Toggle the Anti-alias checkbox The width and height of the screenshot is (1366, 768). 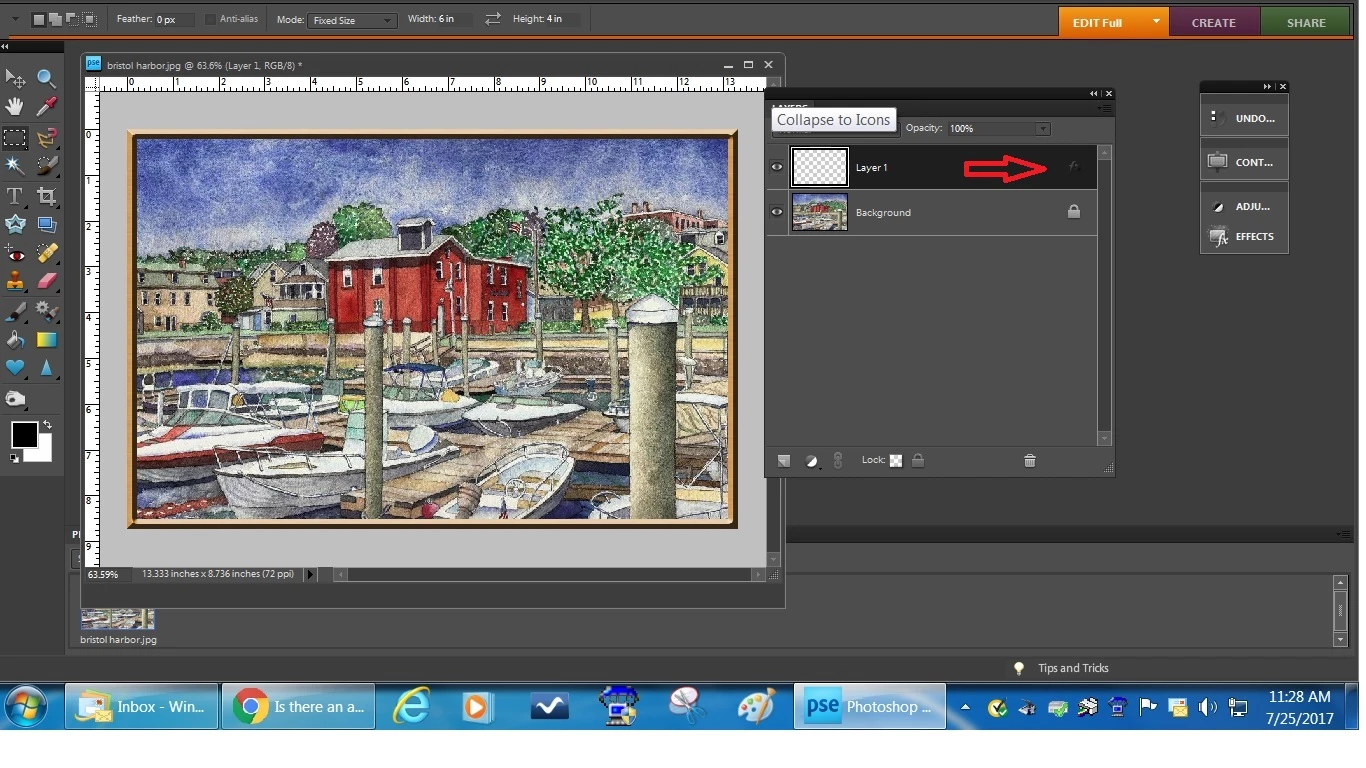click(x=210, y=20)
